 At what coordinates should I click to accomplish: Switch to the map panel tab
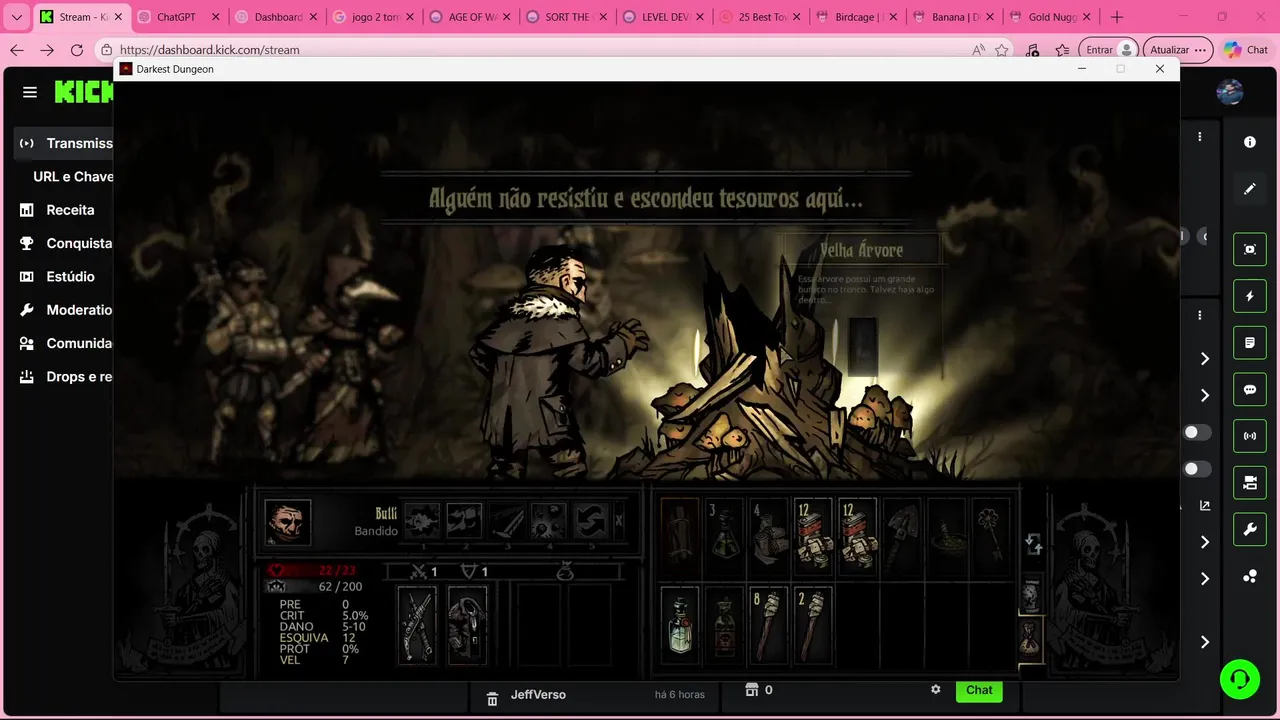coord(1030,596)
